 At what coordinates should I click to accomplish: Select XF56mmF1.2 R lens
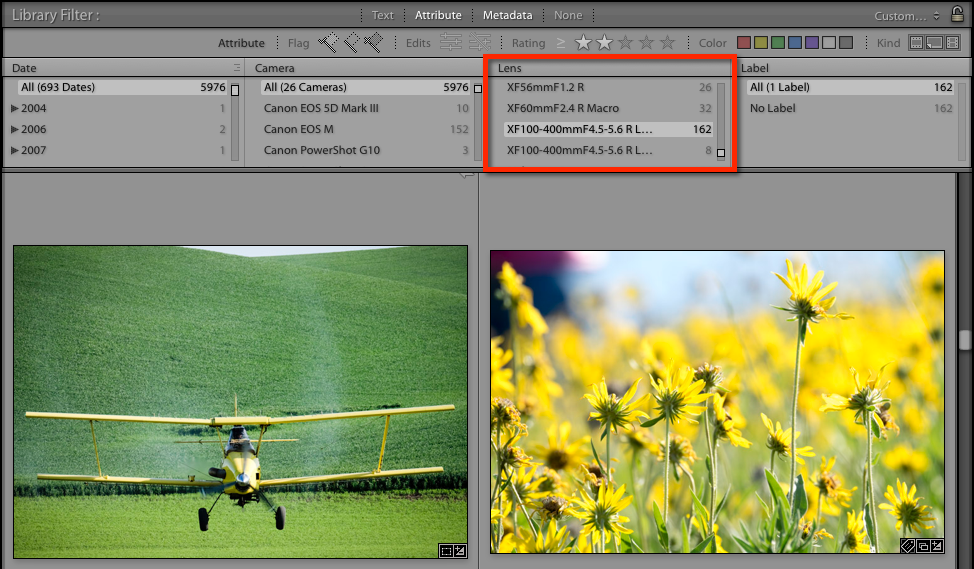coord(609,87)
